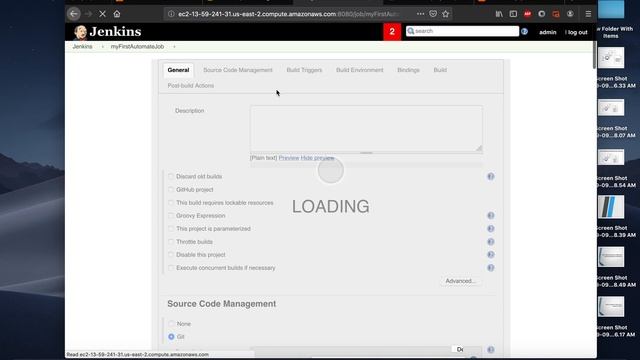This screenshot has width=640, height=360.
Task: Open the admin user link
Action: tap(548, 32)
